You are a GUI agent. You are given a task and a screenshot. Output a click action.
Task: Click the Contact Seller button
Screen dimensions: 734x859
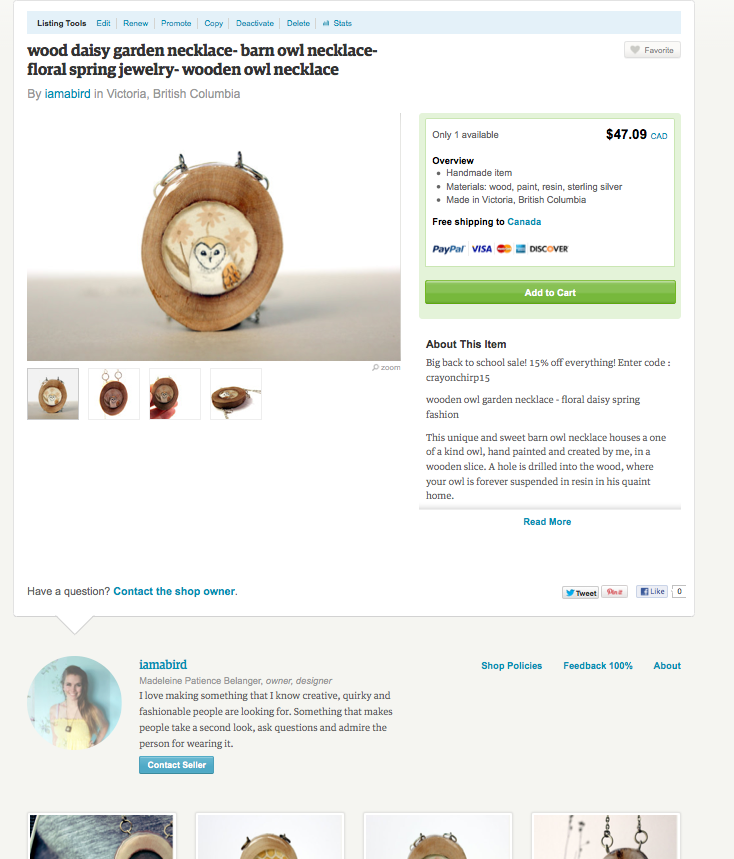point(176,765)
